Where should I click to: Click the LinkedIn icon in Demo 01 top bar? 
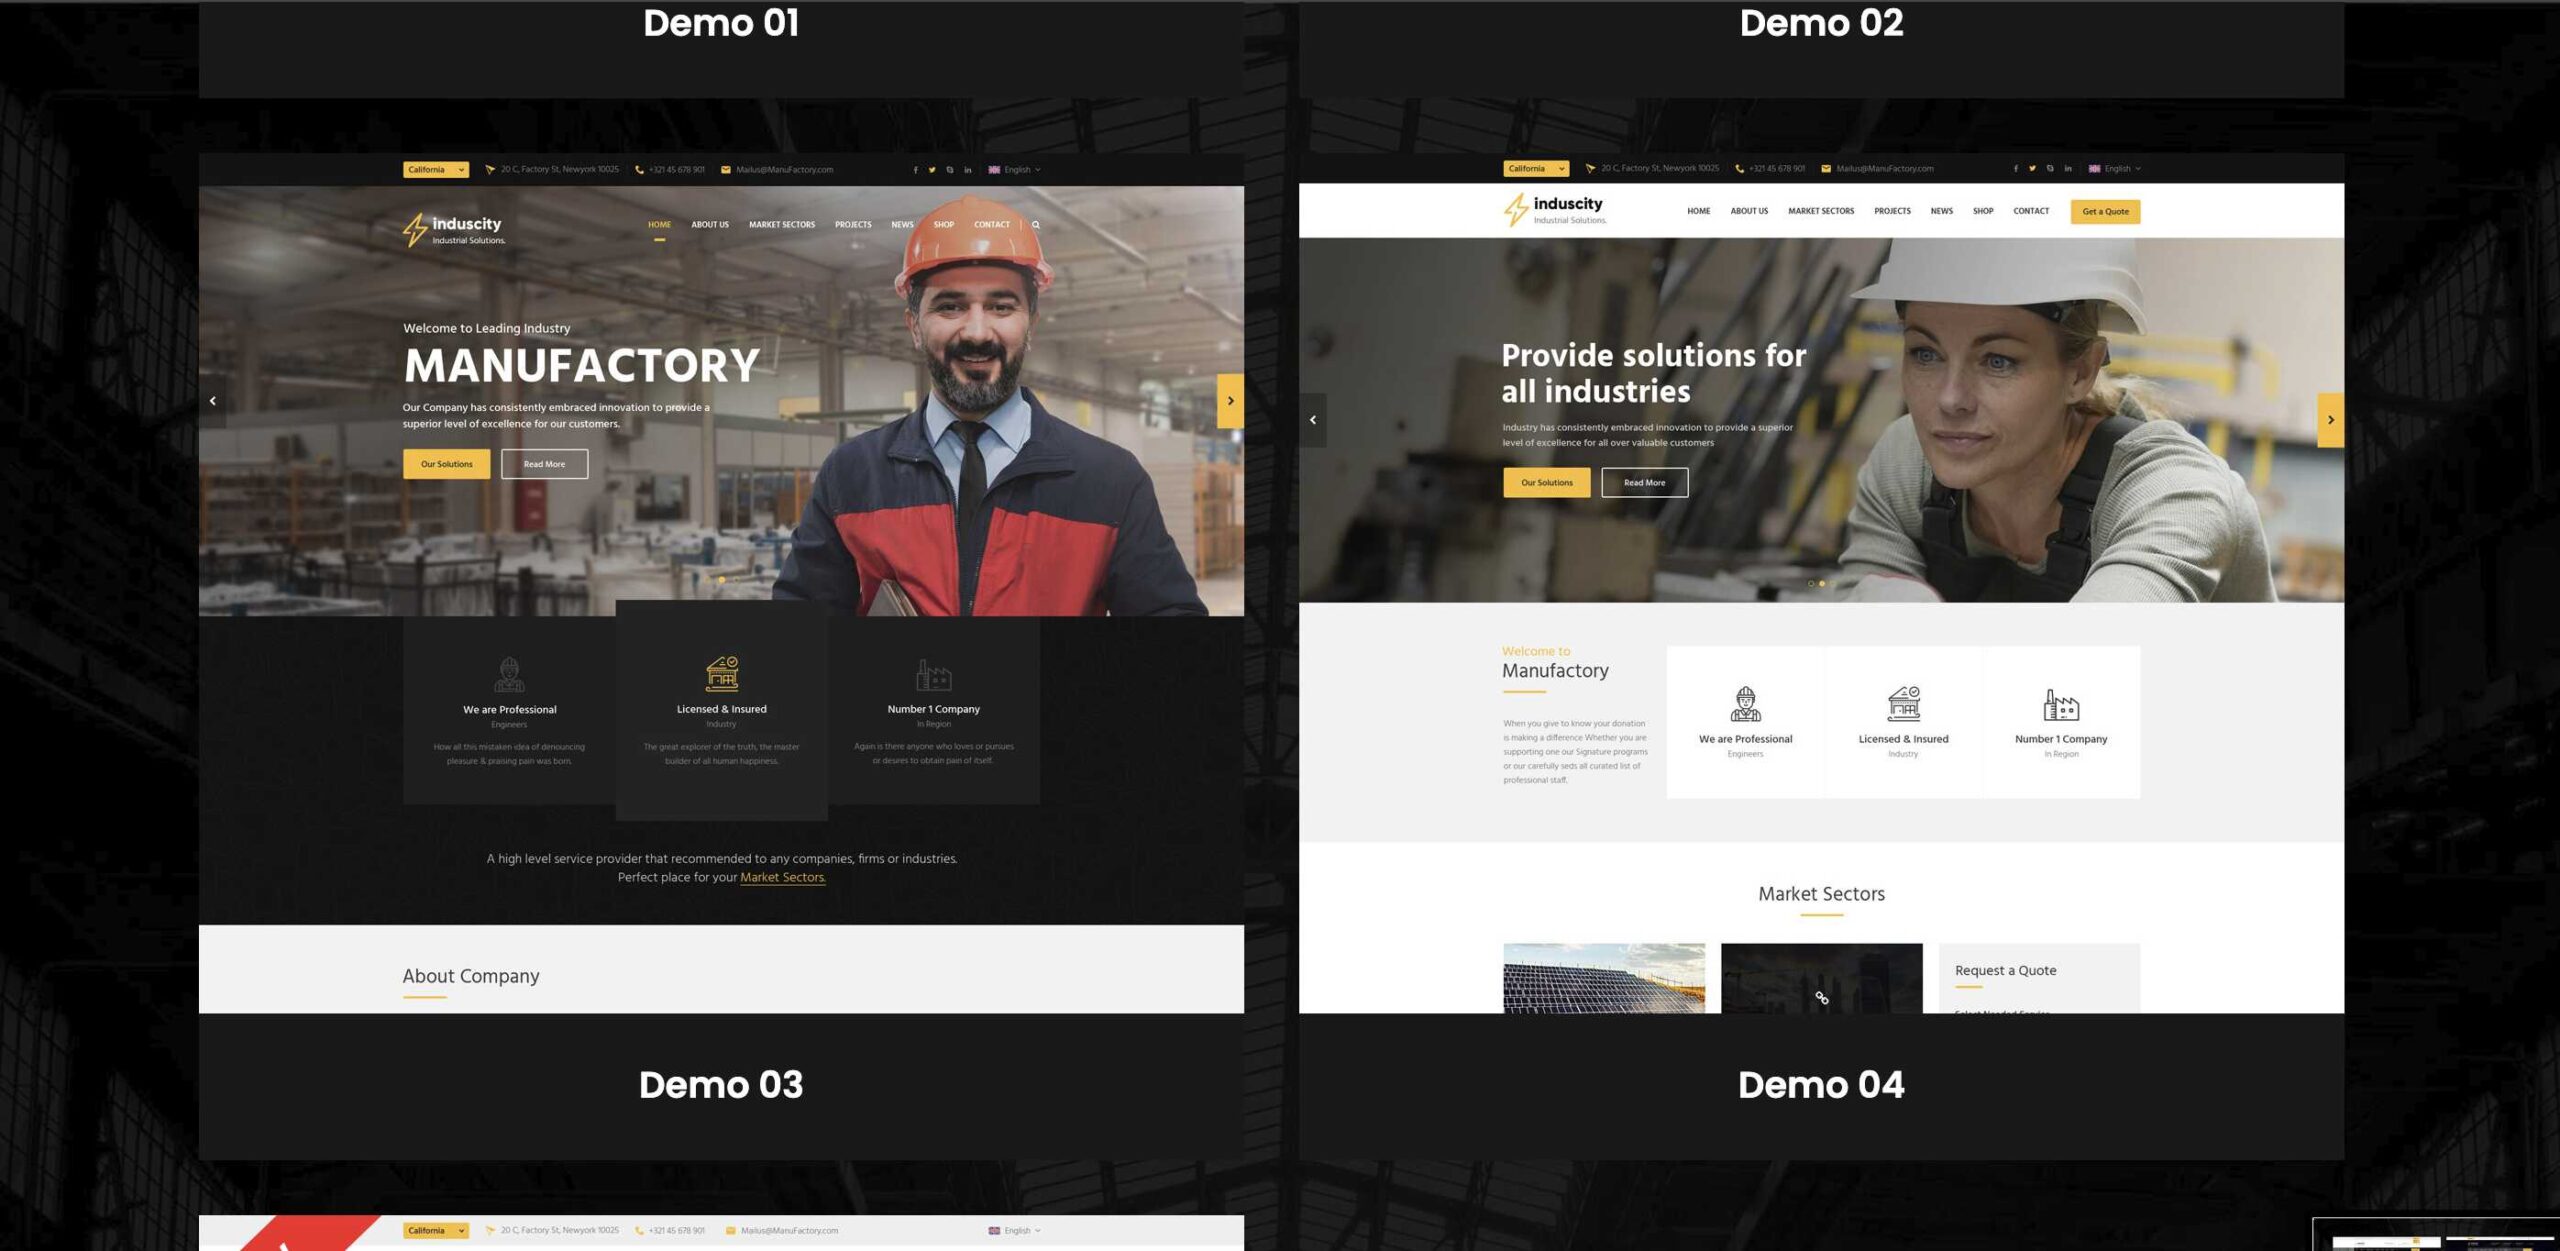pyautogui.click(x=968, y=170)
